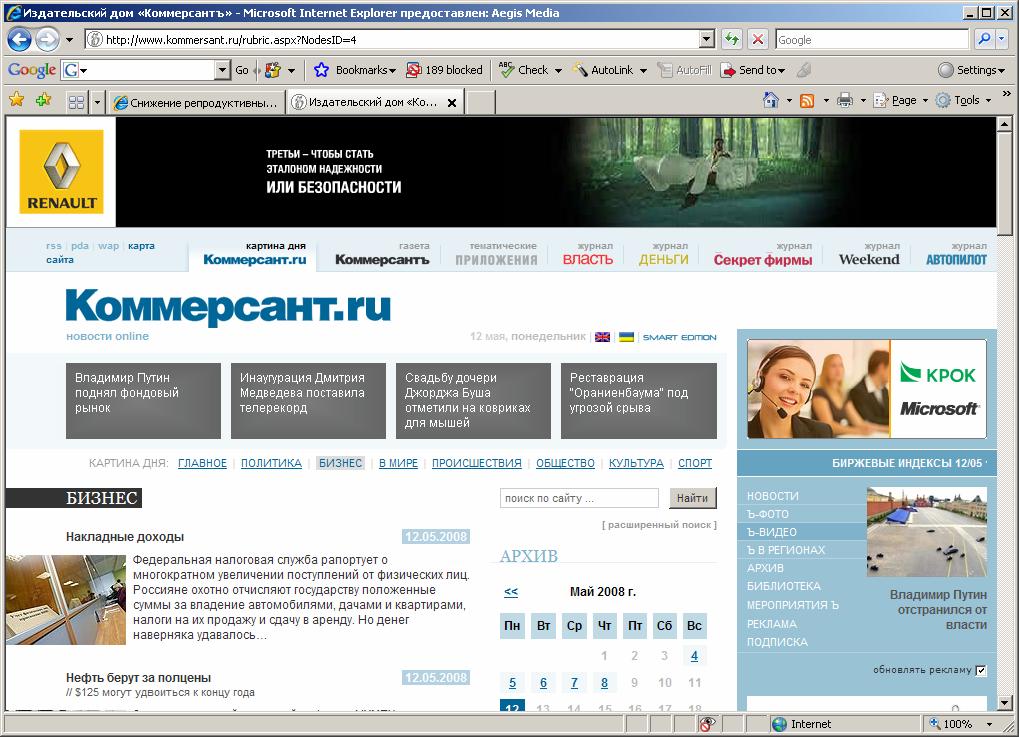Run the spelling Check button
This screenshot has height=737, width=1019.
pos(524,70)
